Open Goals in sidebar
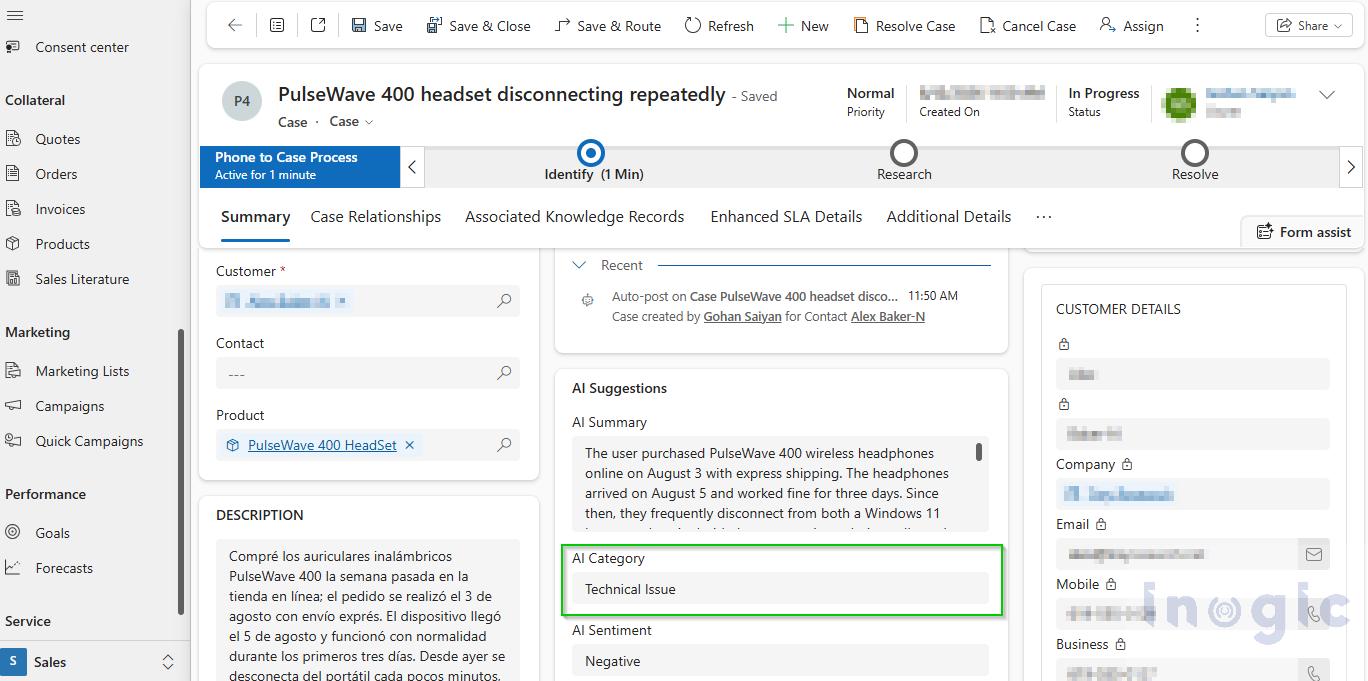Image resolution: width=1368 pixels, height=681 pixels. [x=52, y=533]
